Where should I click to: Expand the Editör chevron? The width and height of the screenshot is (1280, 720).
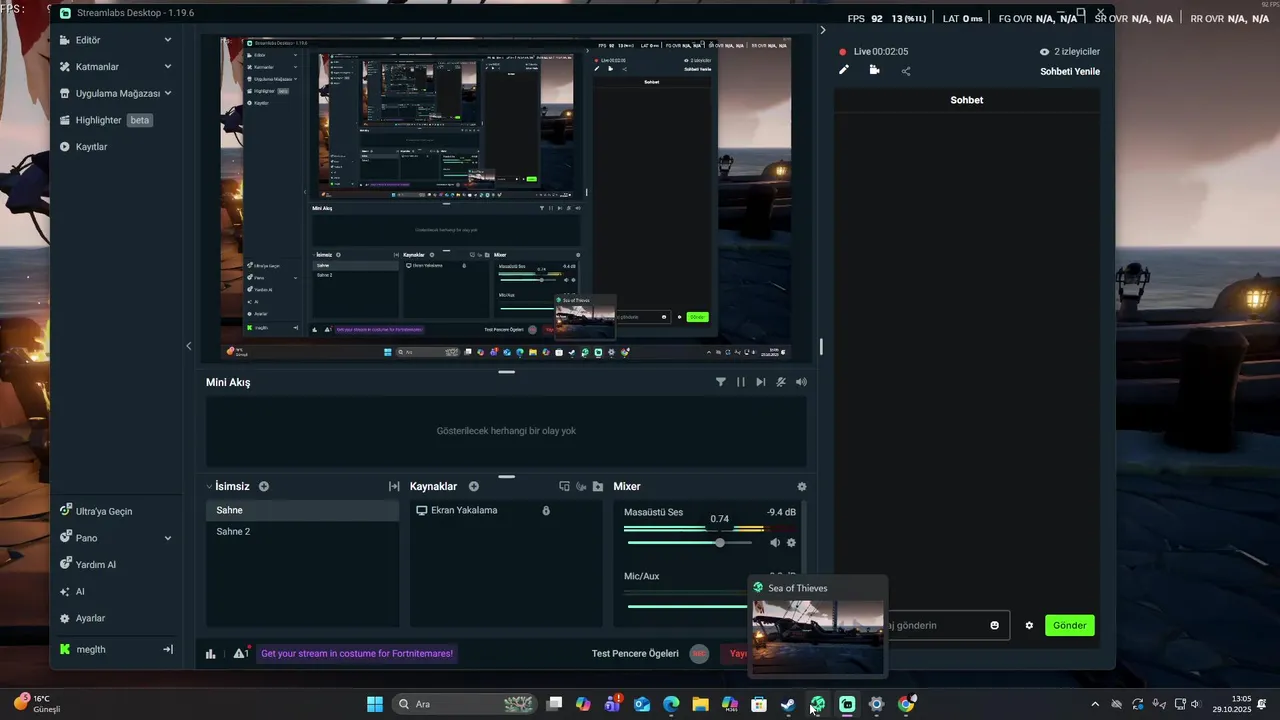168,40
